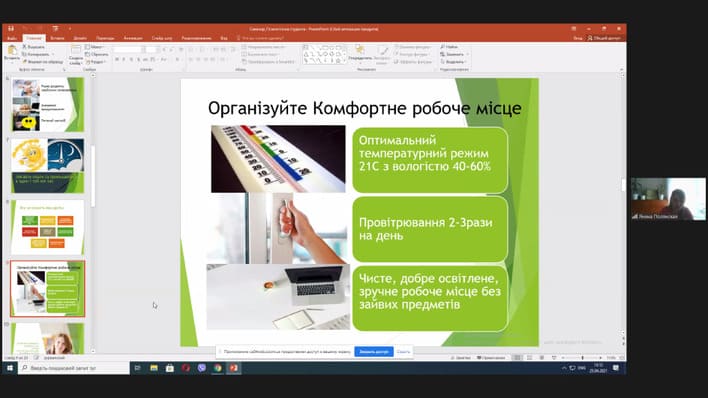Open the Insert (Вставка) ribbon tab
708x398 pixels.
pyautogui.click(x=57, y=38)
